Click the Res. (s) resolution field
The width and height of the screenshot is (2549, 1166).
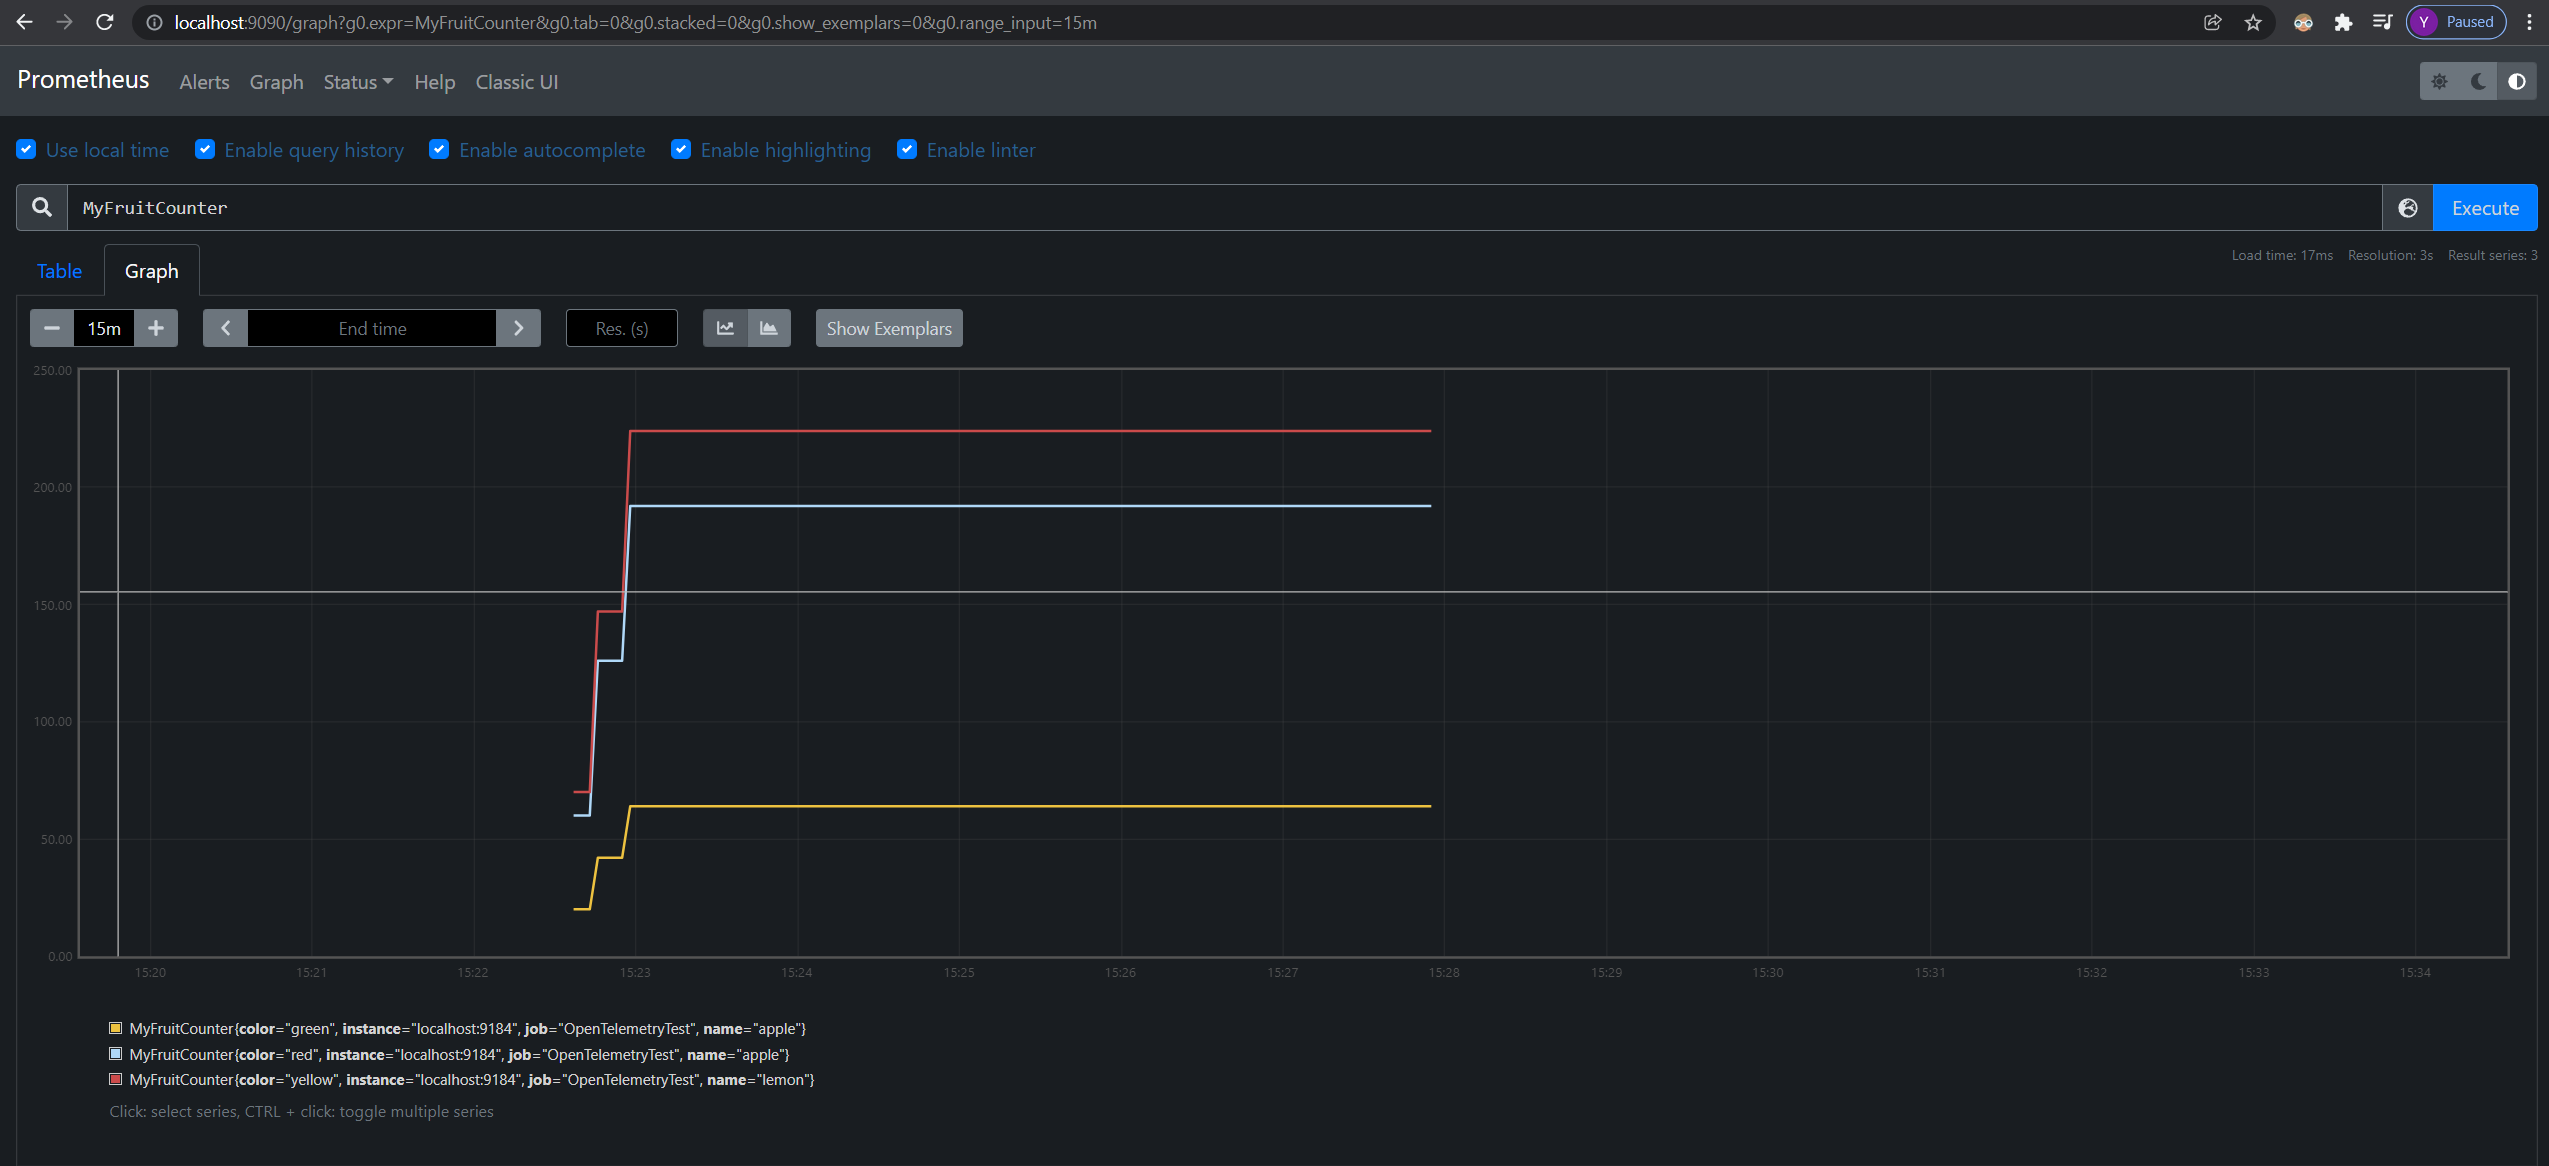pos(622,328)
